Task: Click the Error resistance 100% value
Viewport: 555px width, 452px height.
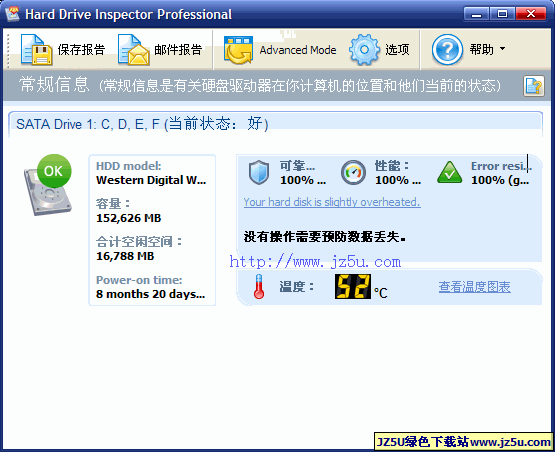Action: (x=500, y=180)
